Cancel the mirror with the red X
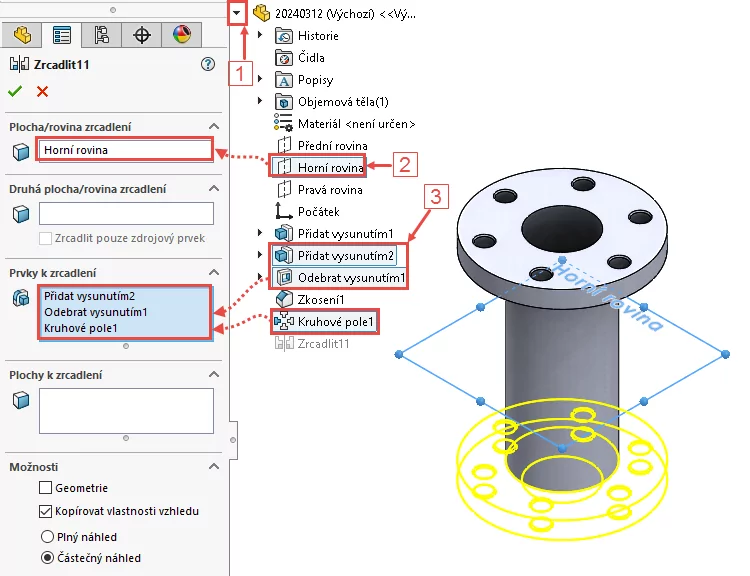Screen dimensions: 750x576 point(42,92)
